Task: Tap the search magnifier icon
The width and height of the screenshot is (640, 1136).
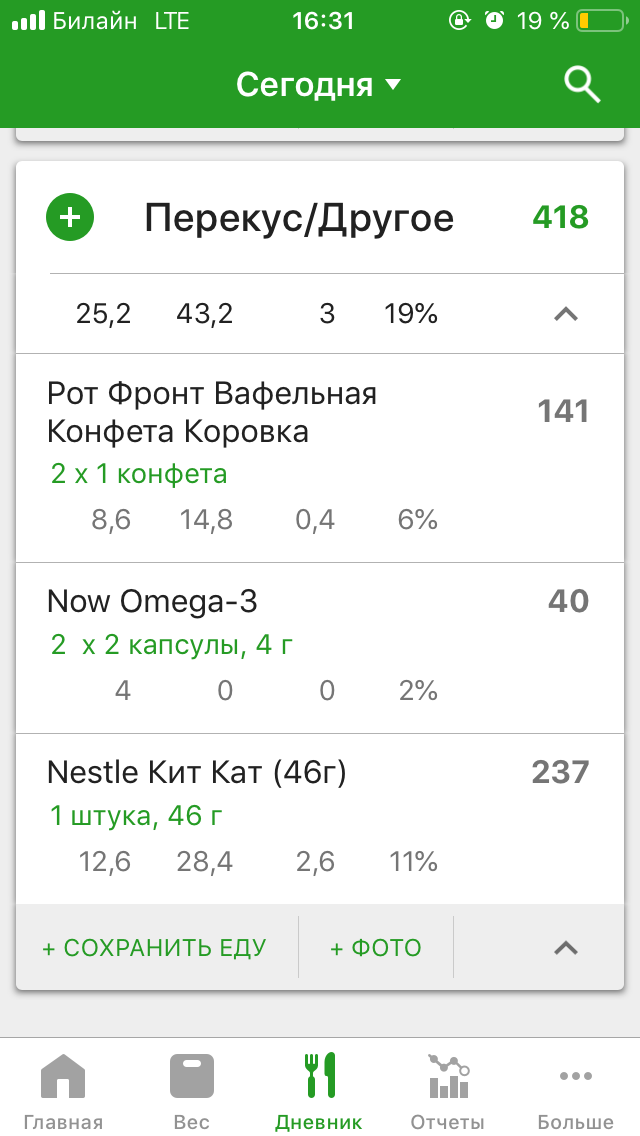Action: 582,85
